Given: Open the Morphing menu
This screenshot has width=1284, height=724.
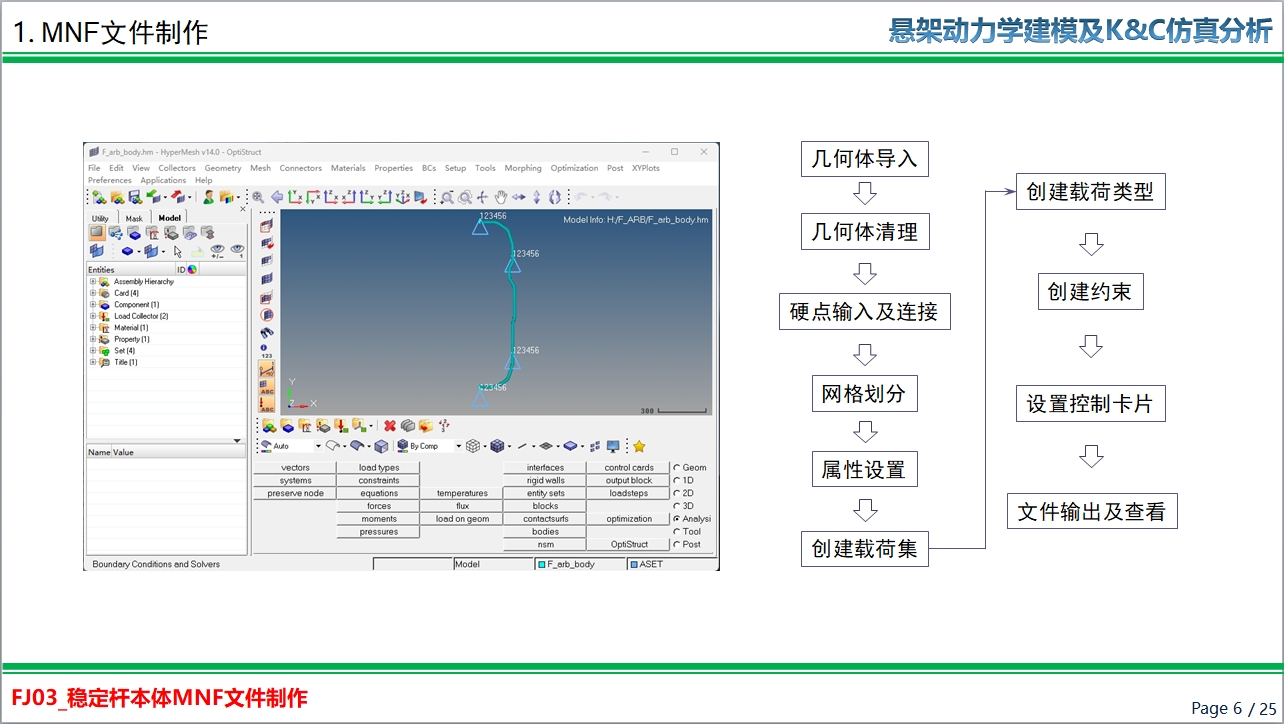Looking at the screenshot, I should click(523, 168).
